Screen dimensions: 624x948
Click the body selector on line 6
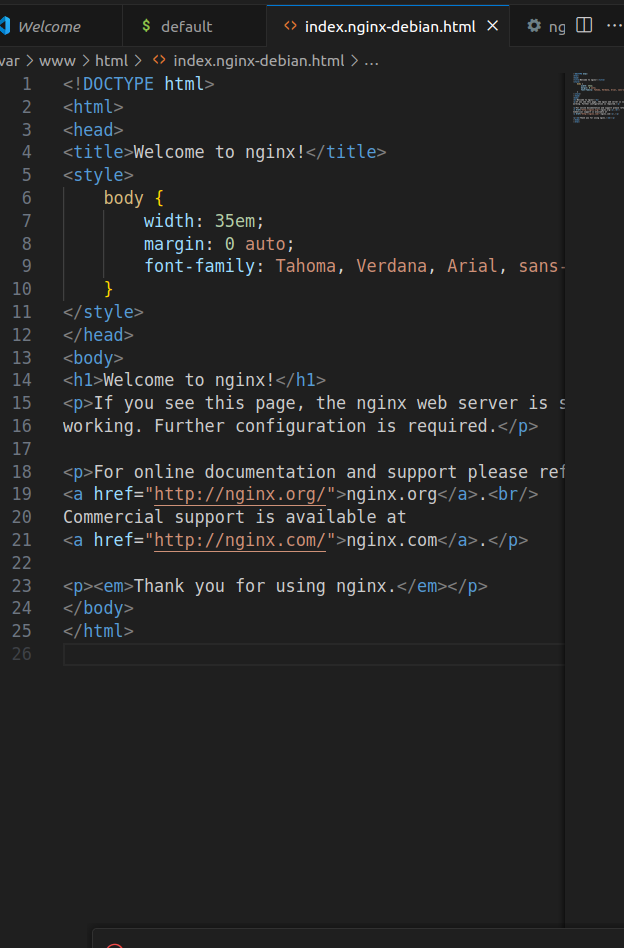123,198
